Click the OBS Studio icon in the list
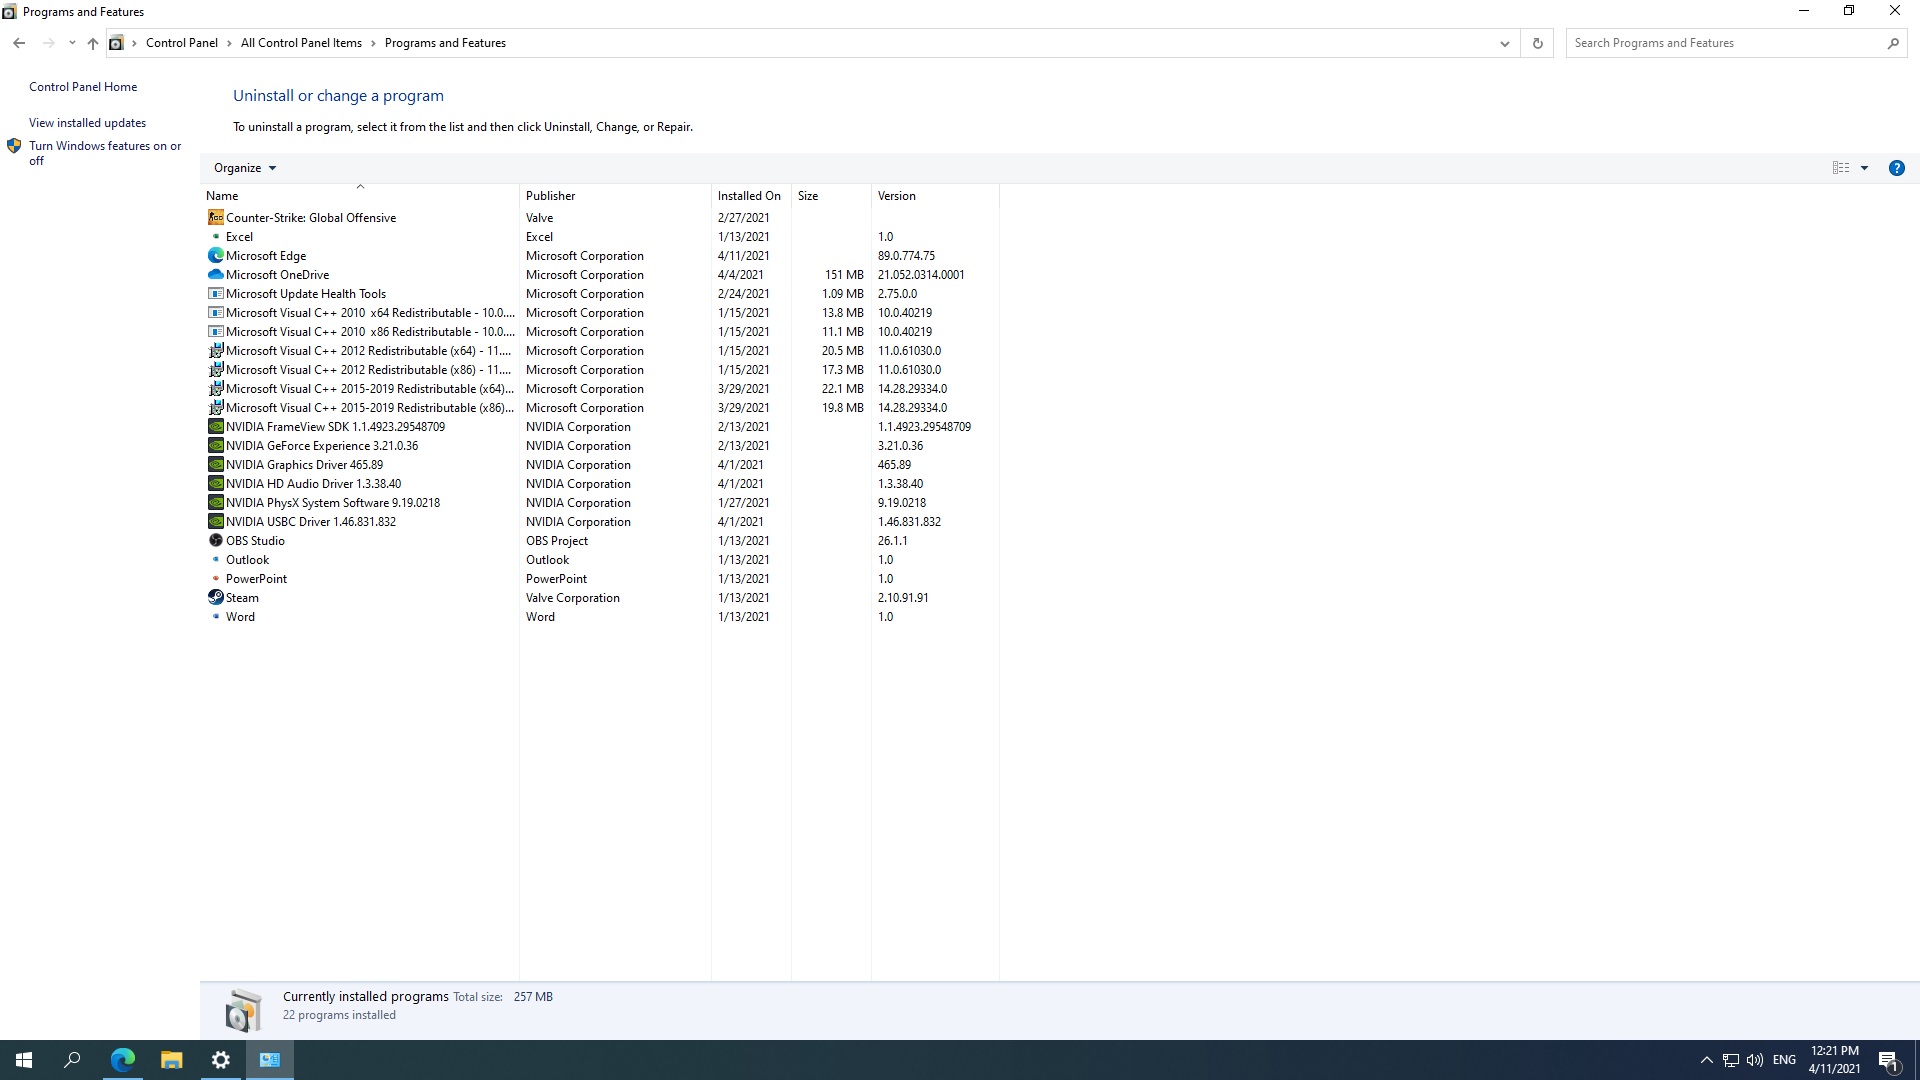This screenshot has width=1920, height=1080. 215,540
